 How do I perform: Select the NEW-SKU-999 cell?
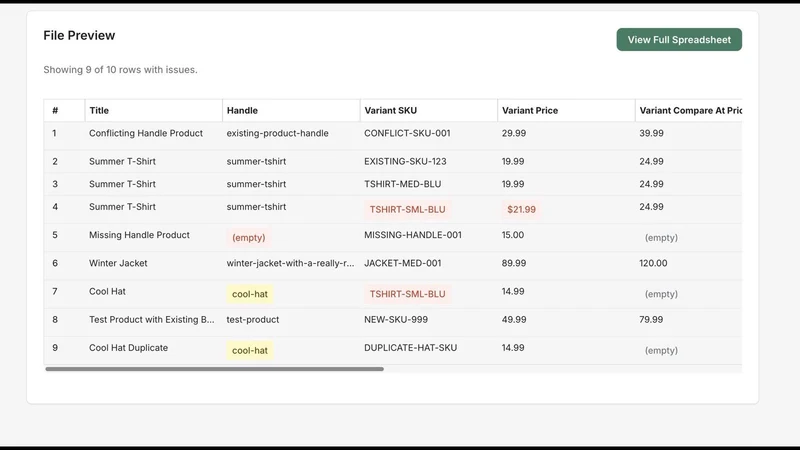pyautogui.click(x=396, y=319)
